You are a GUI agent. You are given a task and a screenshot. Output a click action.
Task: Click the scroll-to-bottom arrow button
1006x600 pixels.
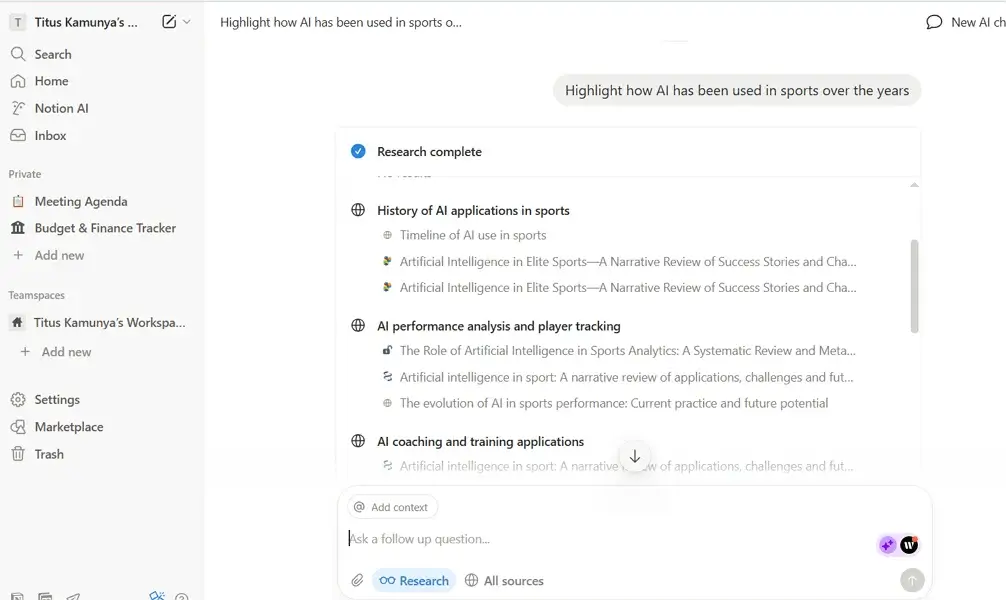(x=634, y=456)
